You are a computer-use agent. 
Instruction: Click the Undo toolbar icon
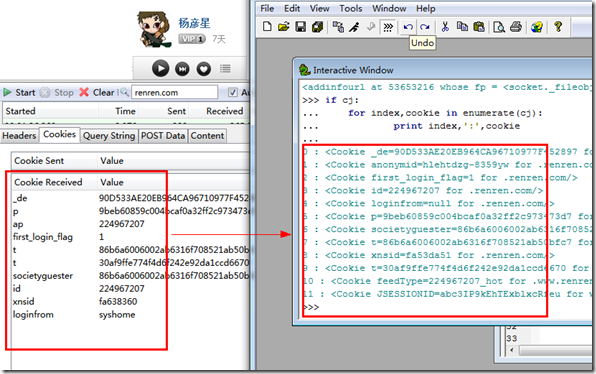(x=408, y=27)
